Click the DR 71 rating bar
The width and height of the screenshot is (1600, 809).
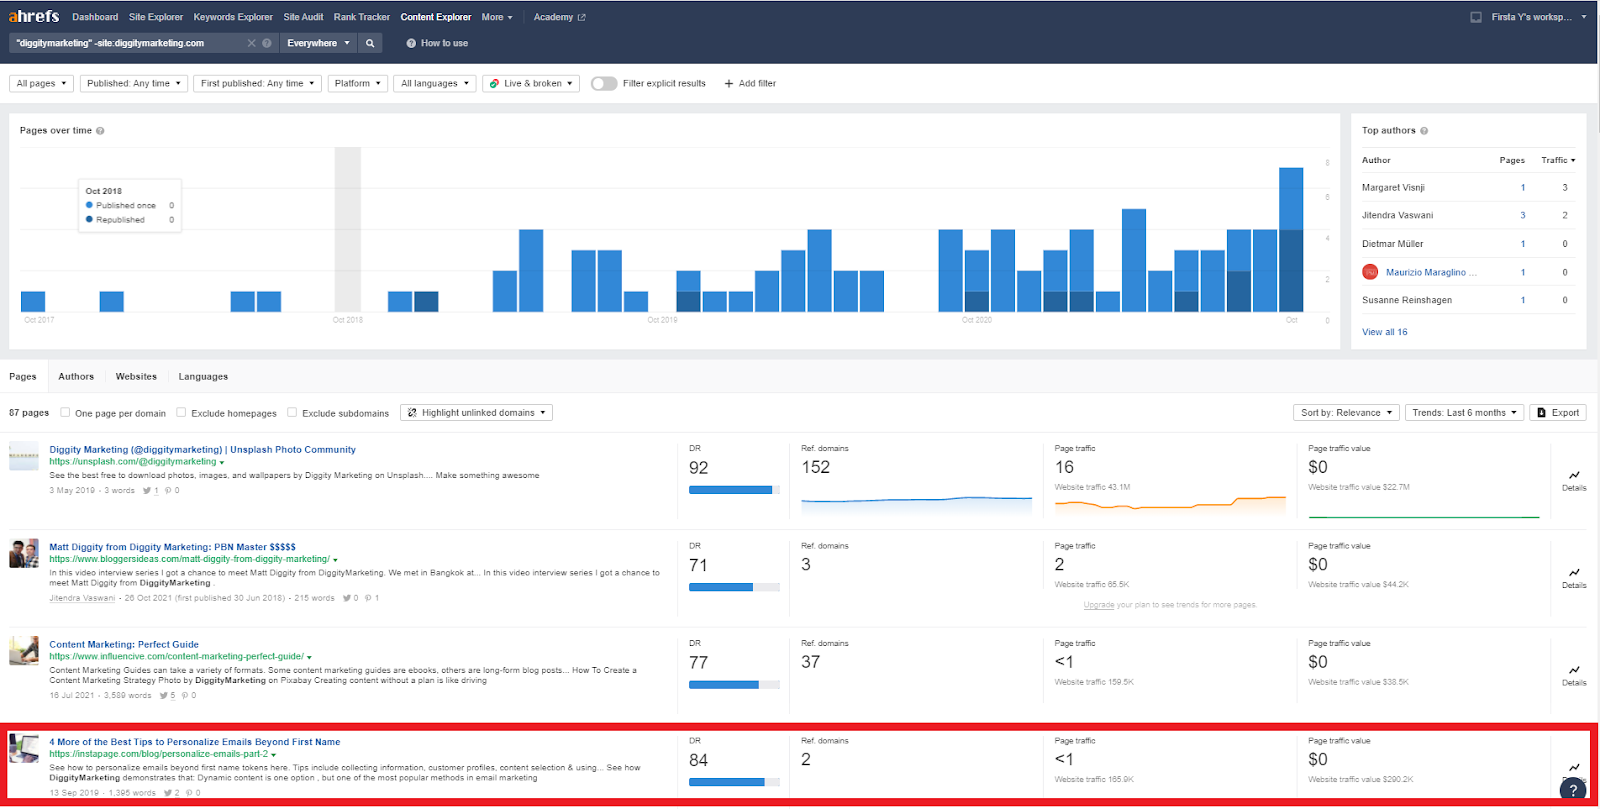734,587
